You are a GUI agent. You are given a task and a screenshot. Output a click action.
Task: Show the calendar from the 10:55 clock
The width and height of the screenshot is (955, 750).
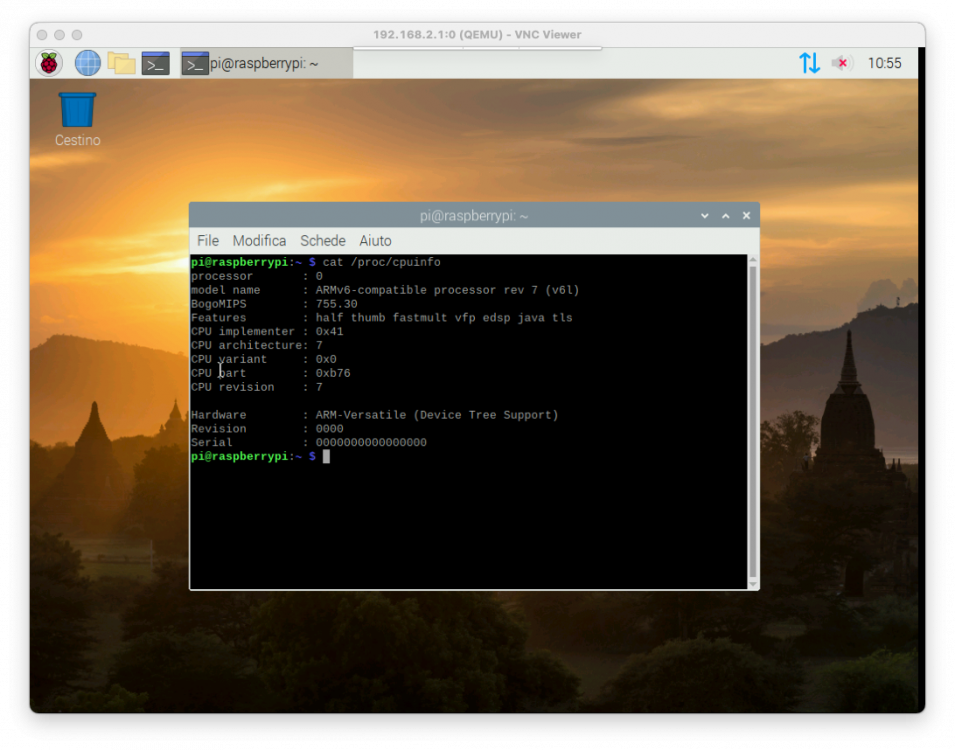pyautogui.click(x=884, y=63)
